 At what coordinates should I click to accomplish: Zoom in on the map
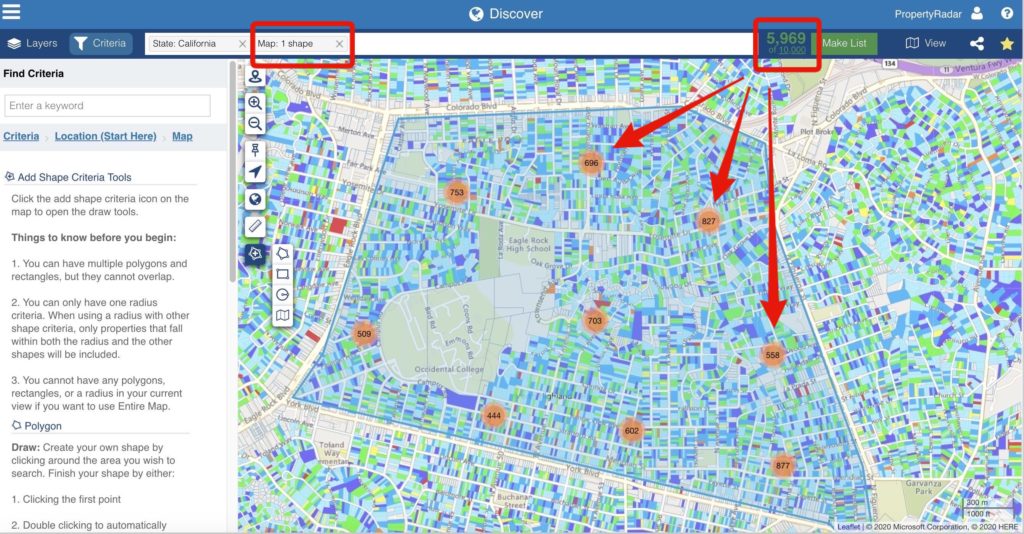coord(255,102)
